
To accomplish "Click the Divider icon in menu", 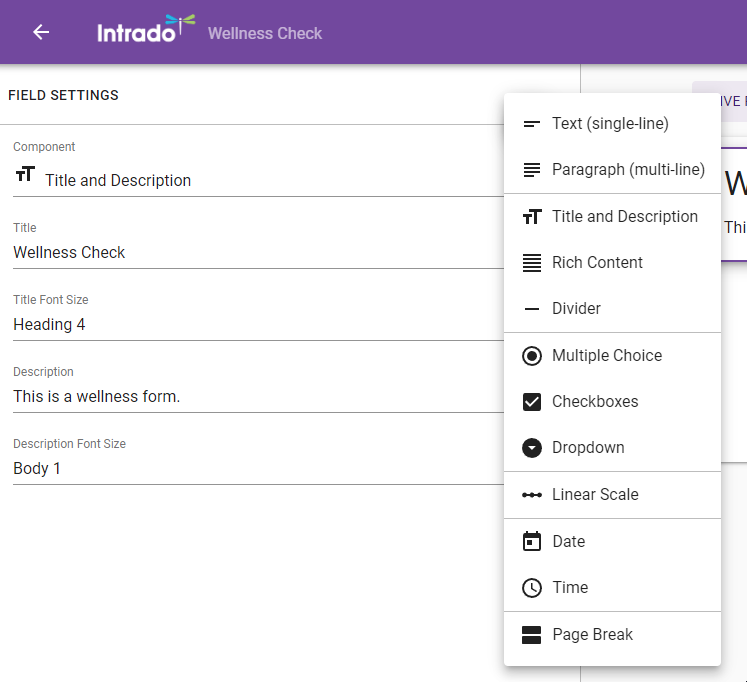I will point(532,309).
